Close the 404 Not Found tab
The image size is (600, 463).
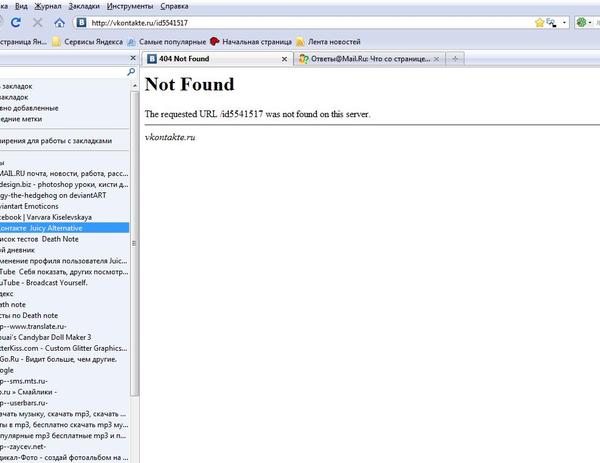click(x=284, y=59)
